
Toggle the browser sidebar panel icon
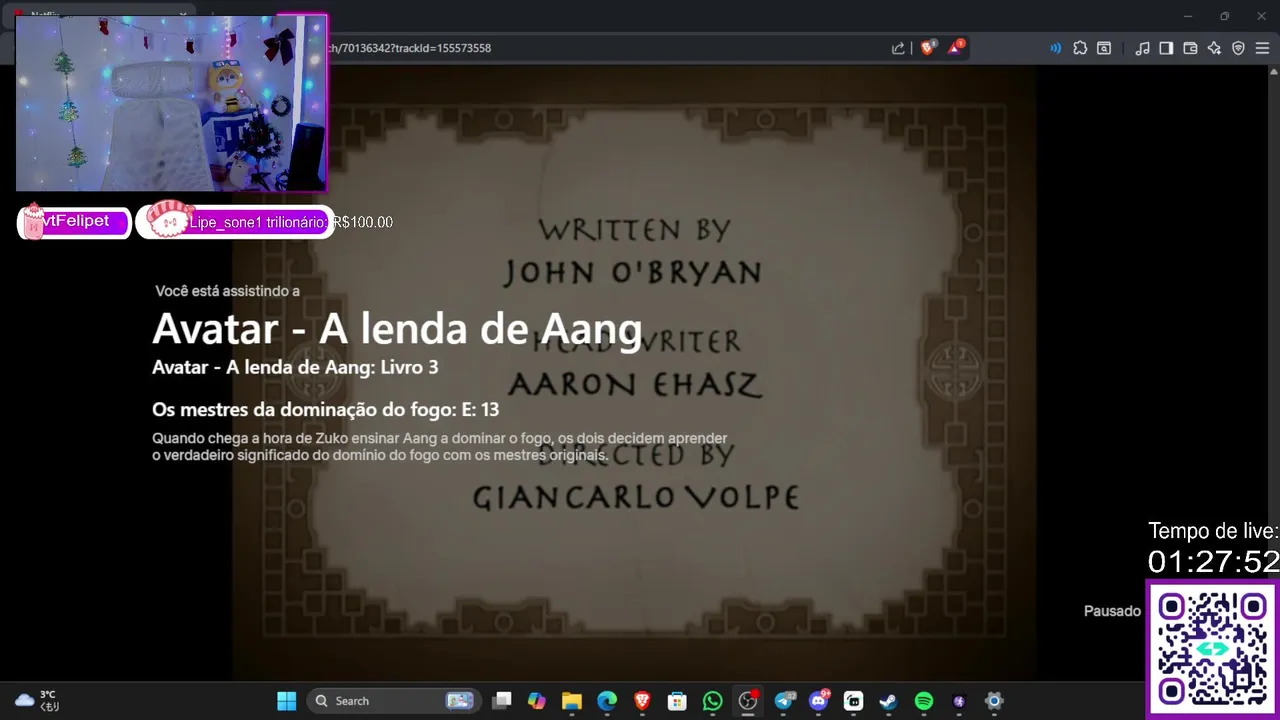click(1166, 48)
